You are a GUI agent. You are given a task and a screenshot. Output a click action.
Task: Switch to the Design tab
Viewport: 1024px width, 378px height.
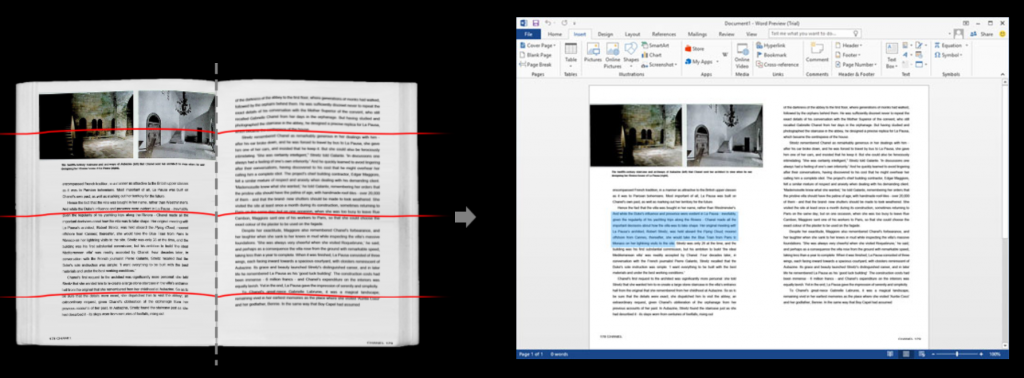click(605, 34)
